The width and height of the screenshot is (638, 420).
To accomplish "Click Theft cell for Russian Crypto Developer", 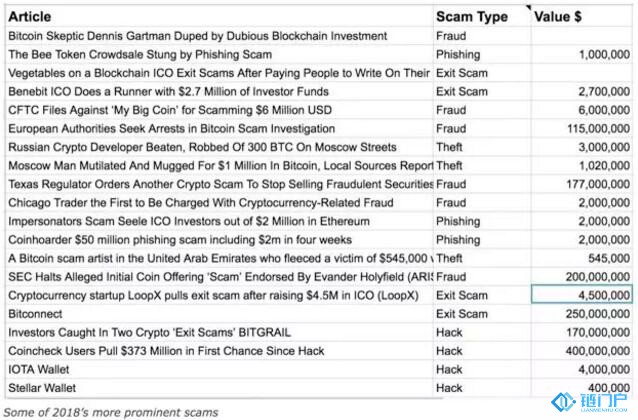I will tap(482, 147).
